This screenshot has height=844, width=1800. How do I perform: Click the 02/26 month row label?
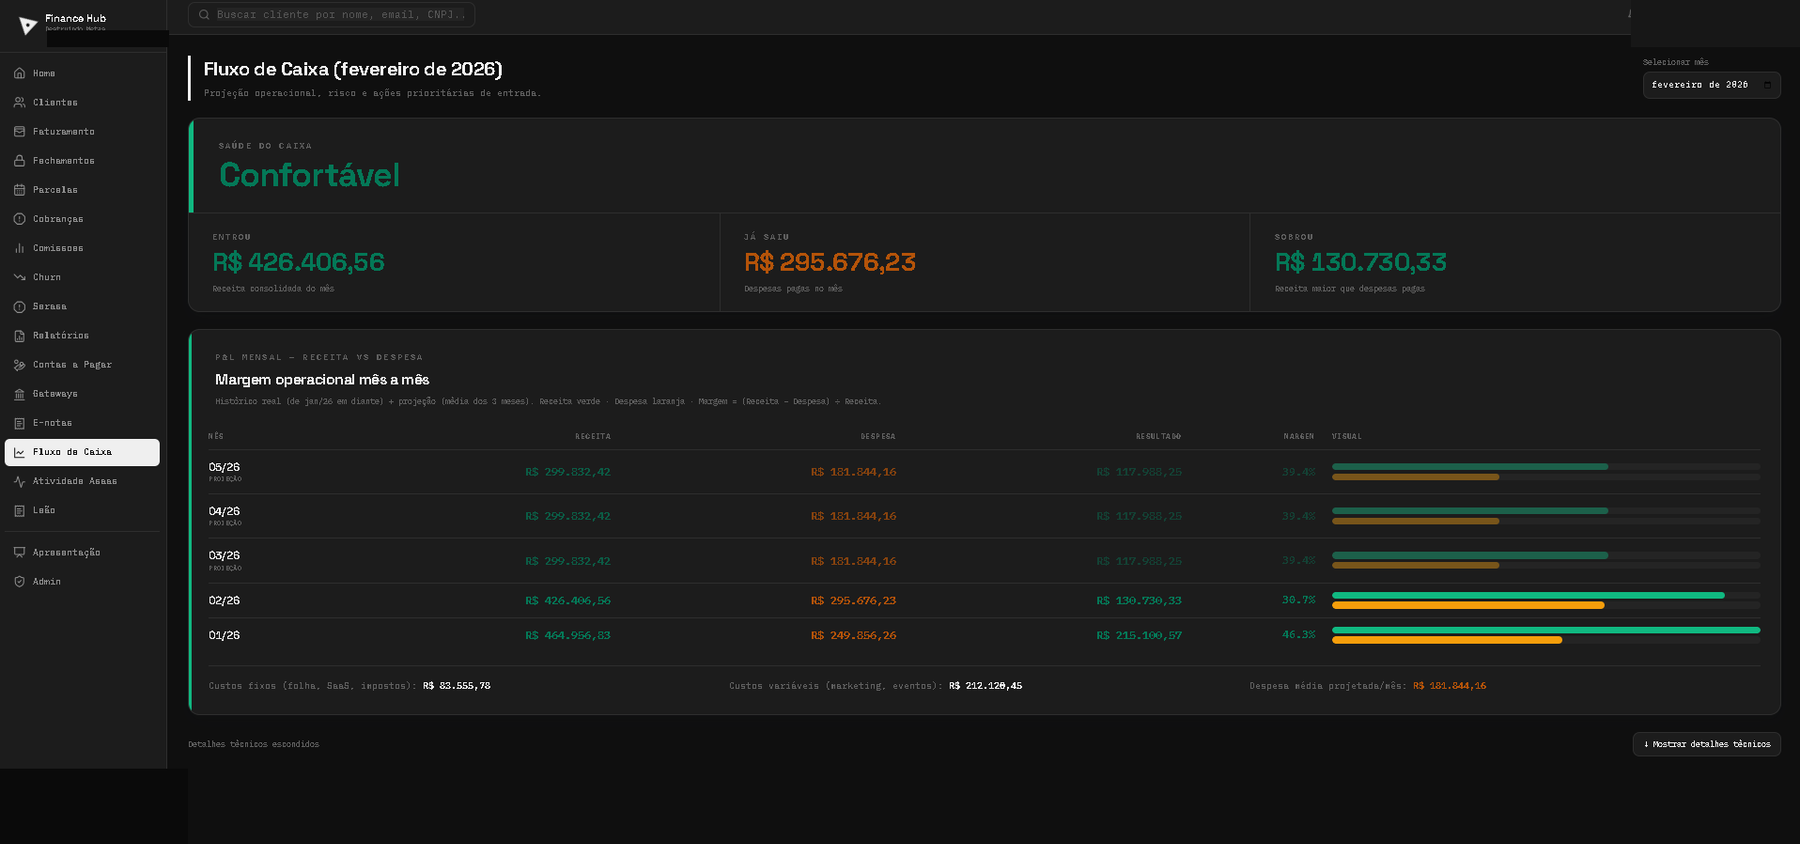(x=224, y=600)
